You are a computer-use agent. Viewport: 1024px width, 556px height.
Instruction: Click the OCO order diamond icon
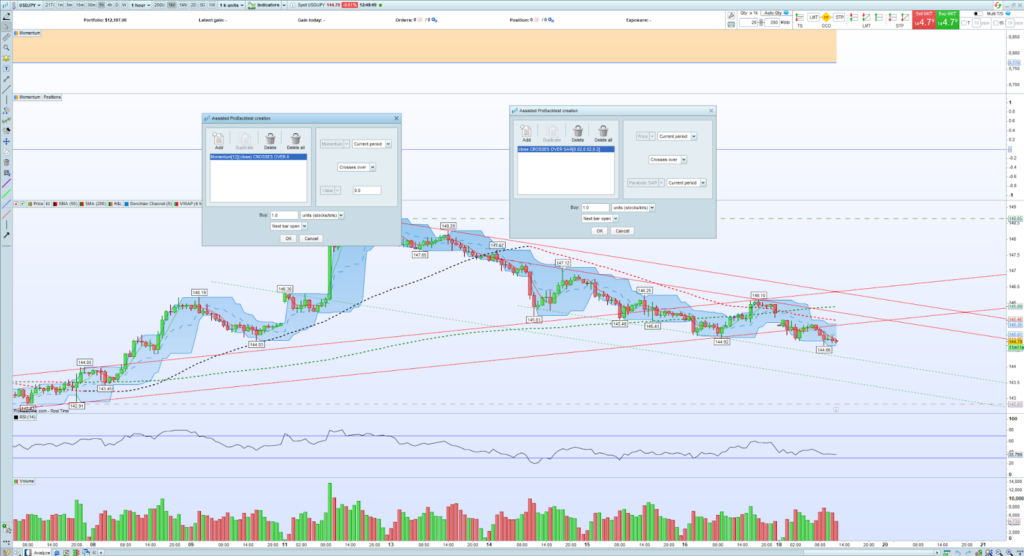826,18
